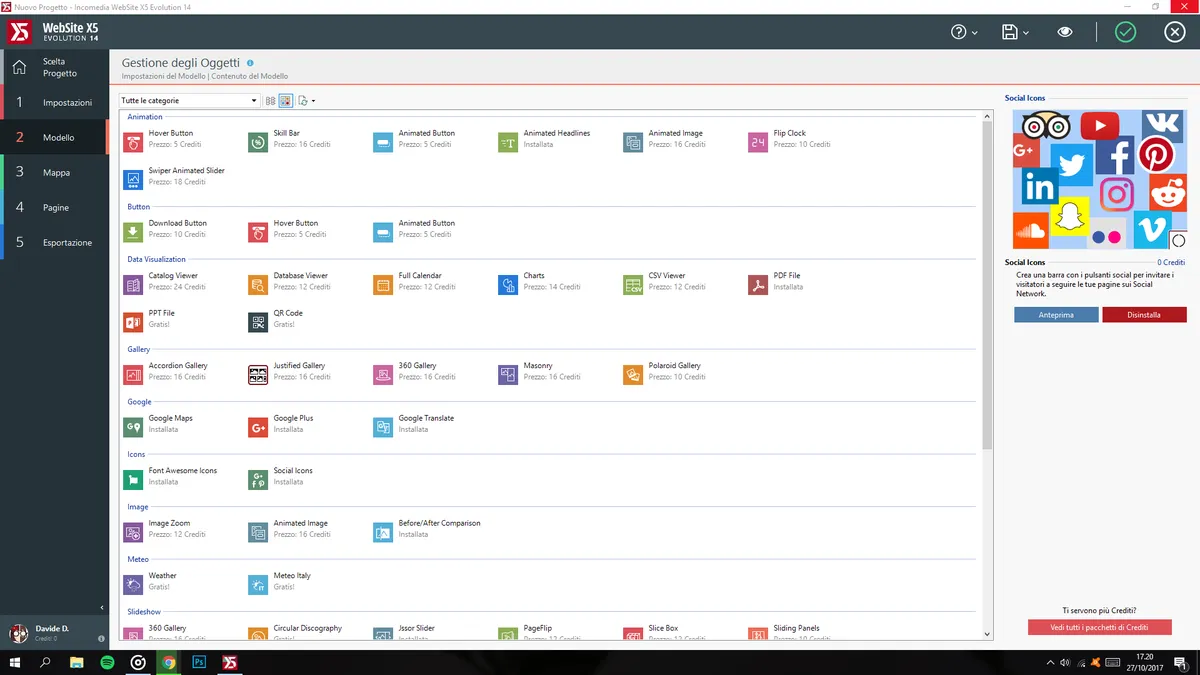Open the Tutte le categorie dropdown
The width and height of the screenshot is (1200, 675).
[189, 101]
